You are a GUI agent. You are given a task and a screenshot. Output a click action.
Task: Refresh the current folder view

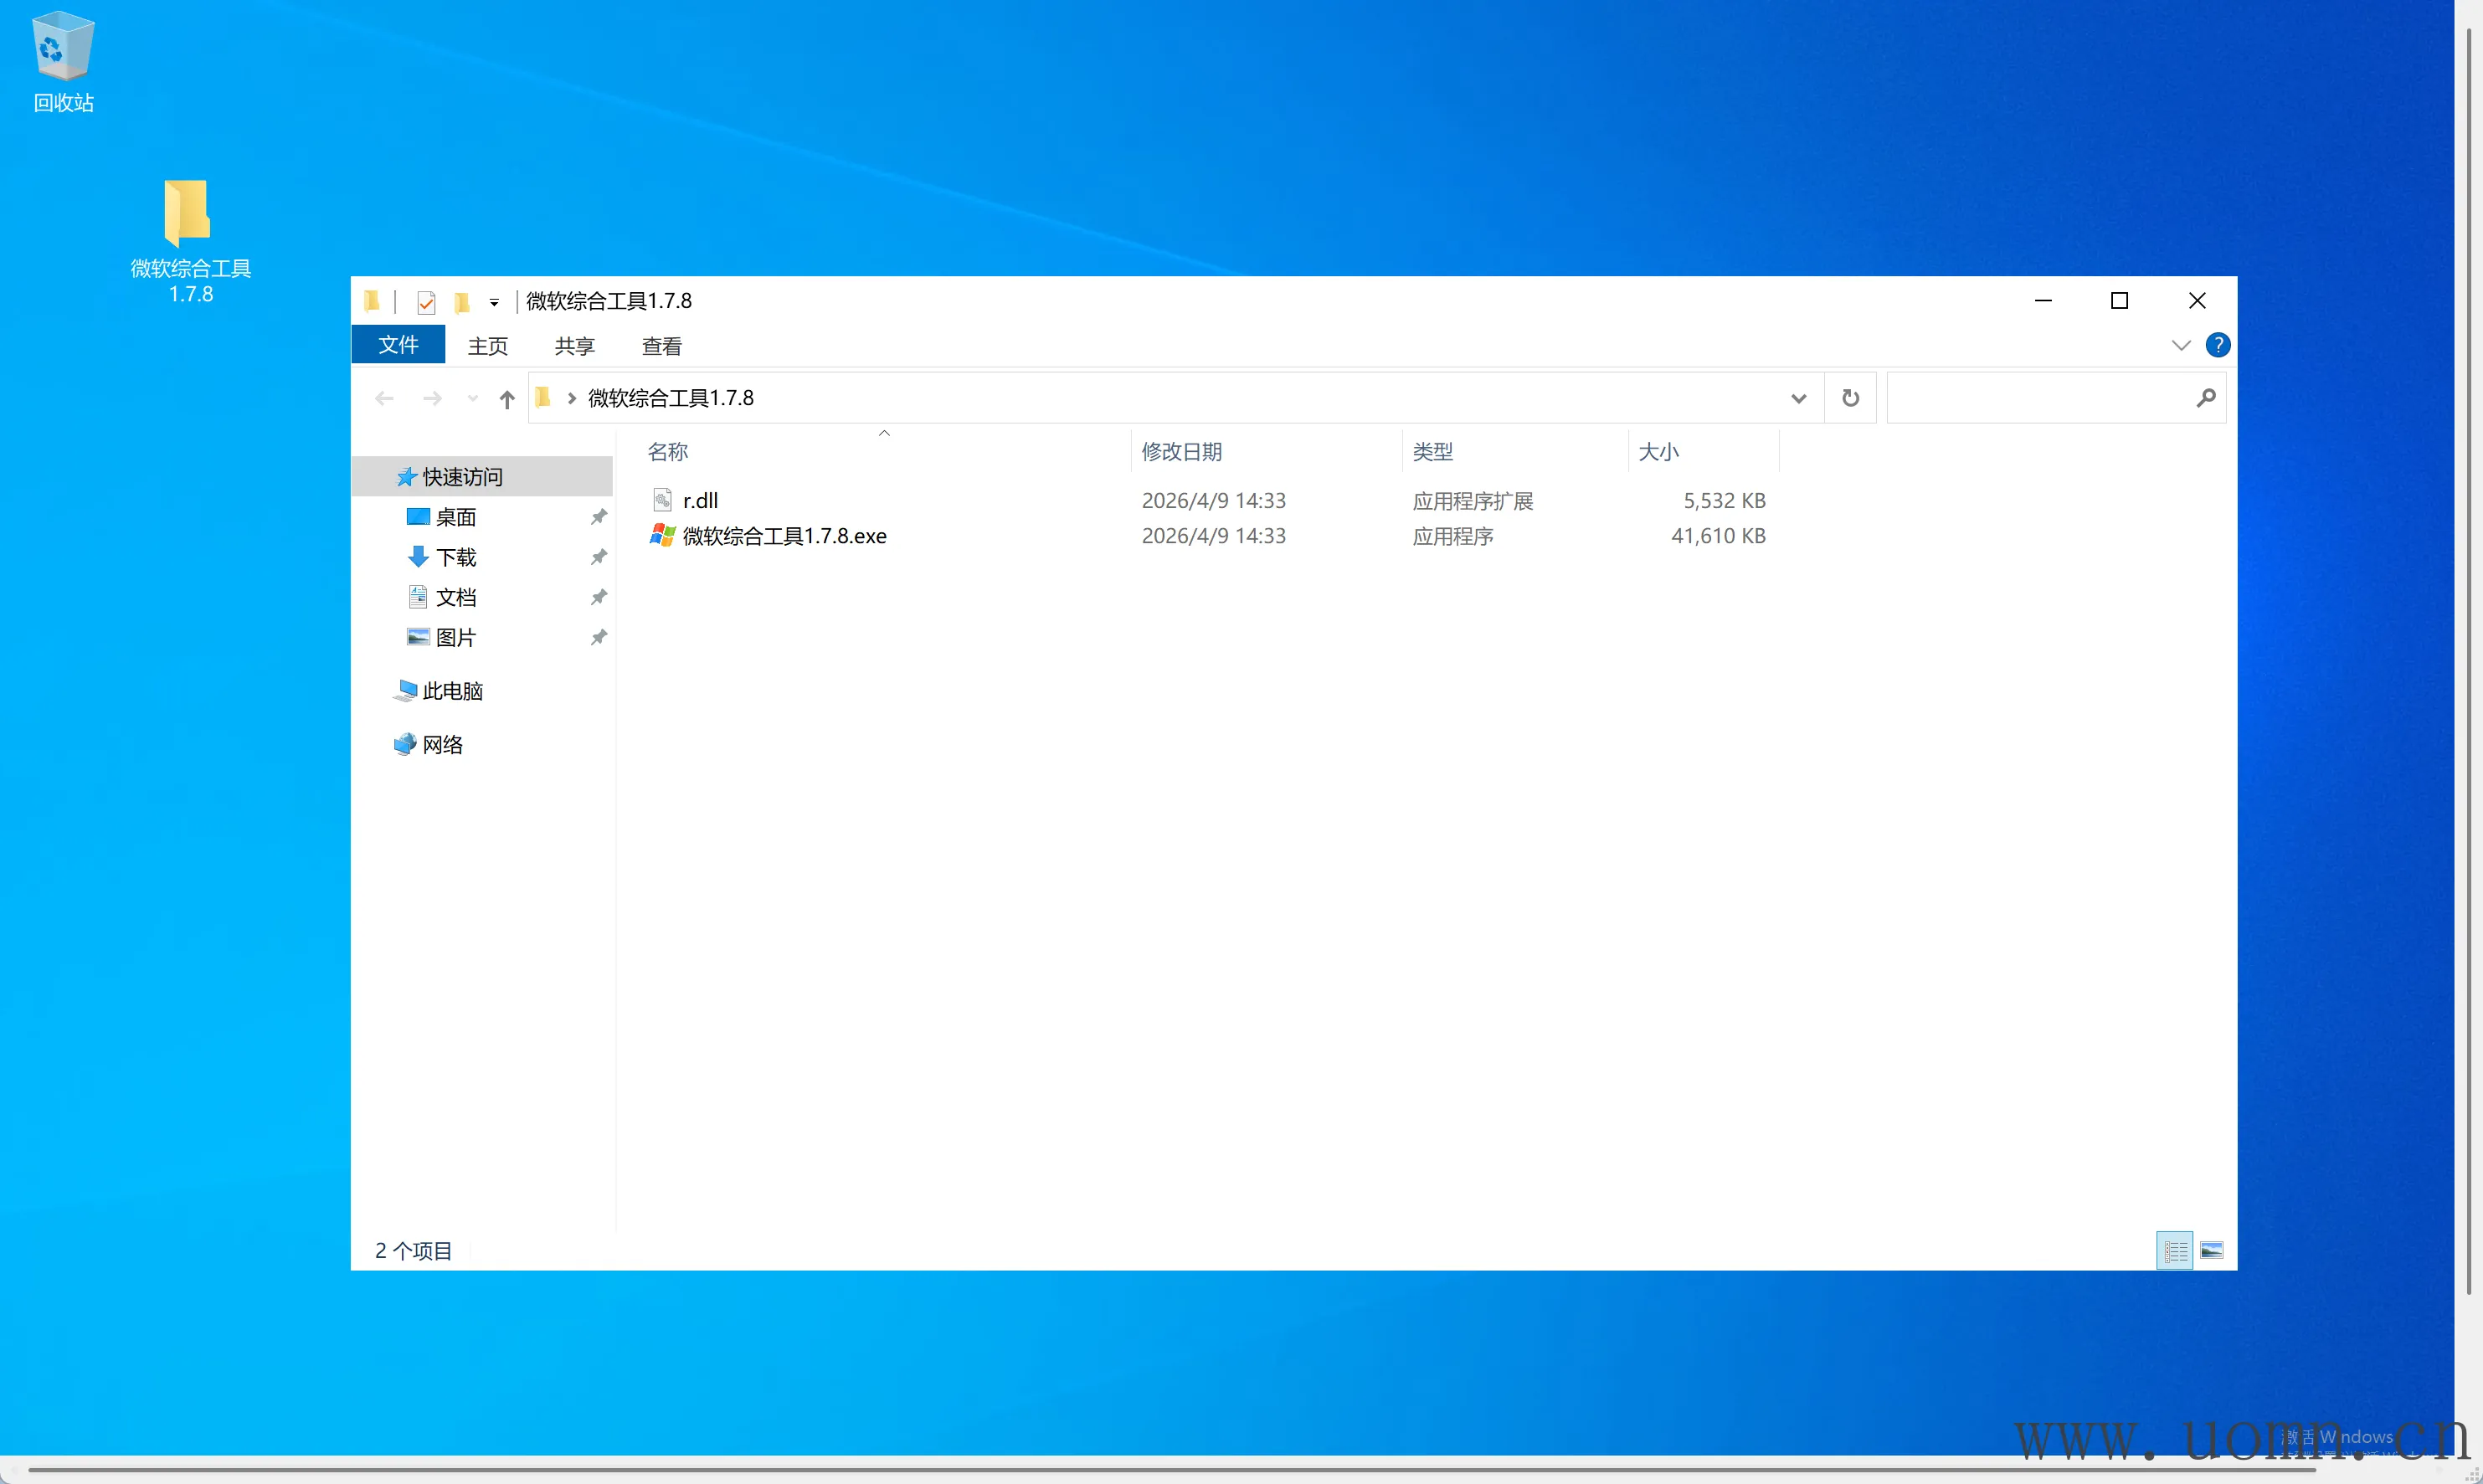coord(1850,398)
